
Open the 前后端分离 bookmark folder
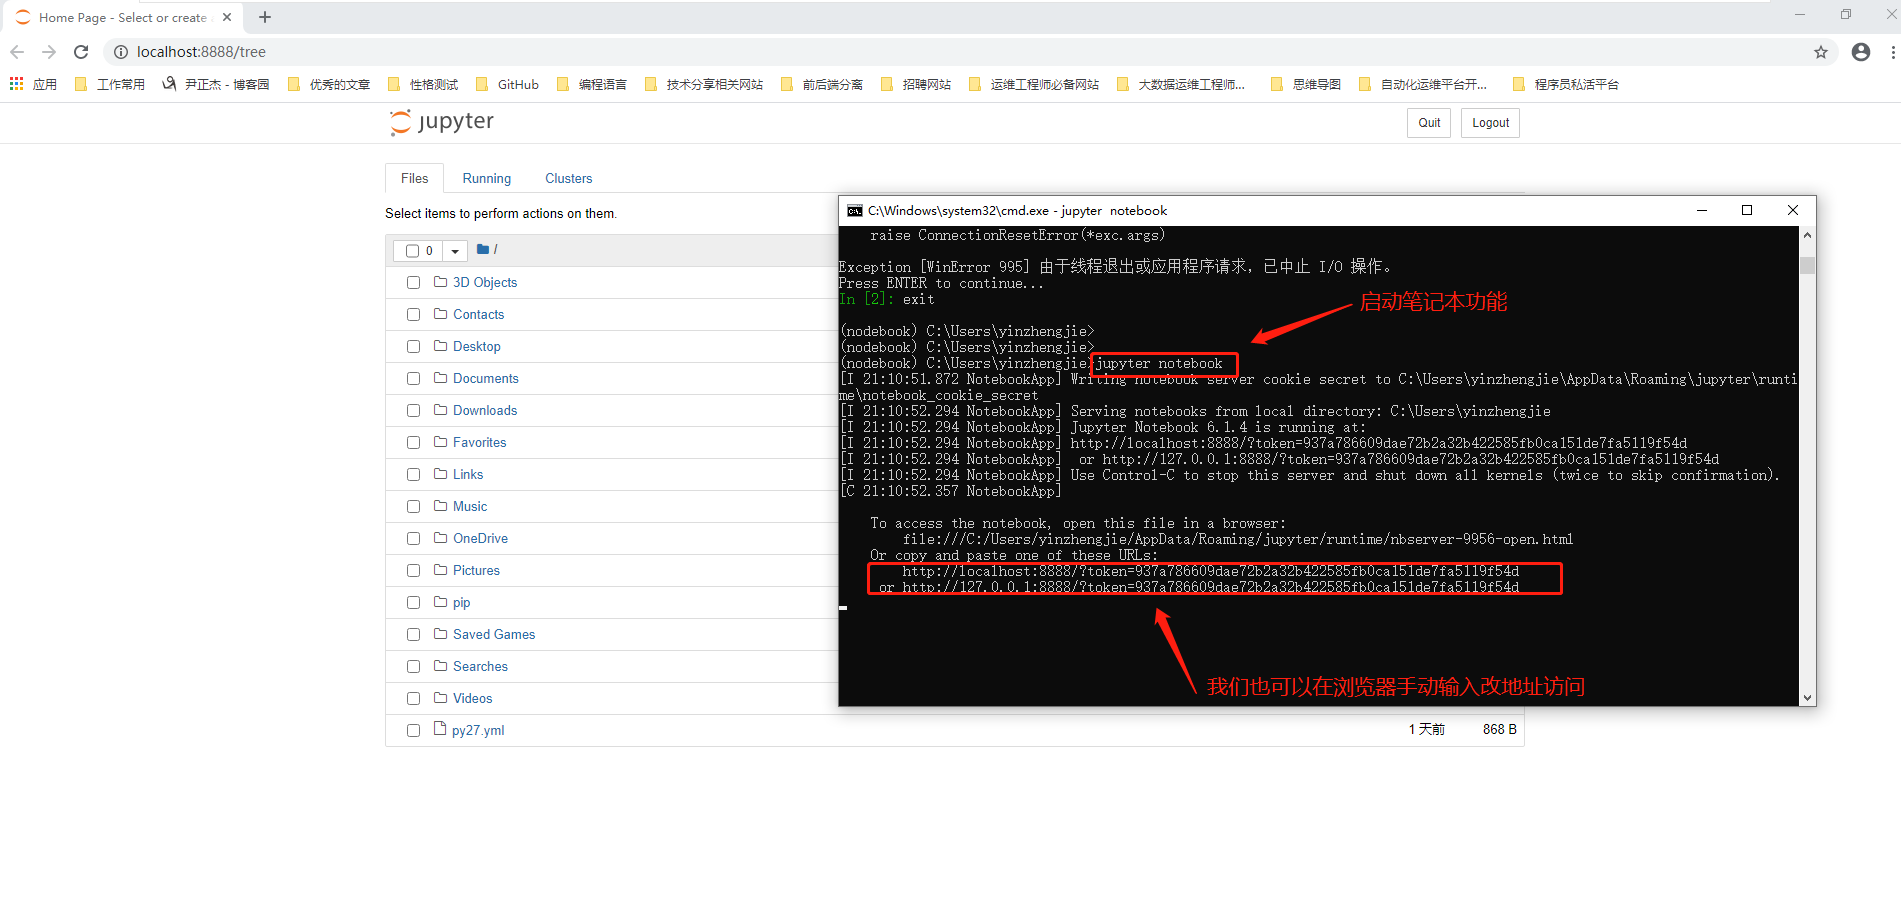coord(822,84)
